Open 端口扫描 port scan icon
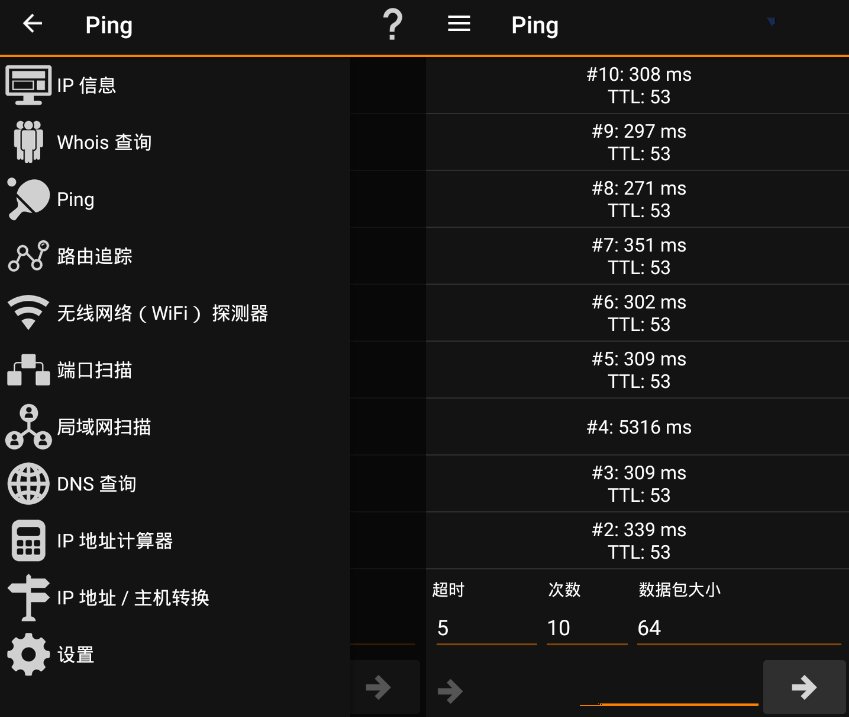 [x=28, y=370]
